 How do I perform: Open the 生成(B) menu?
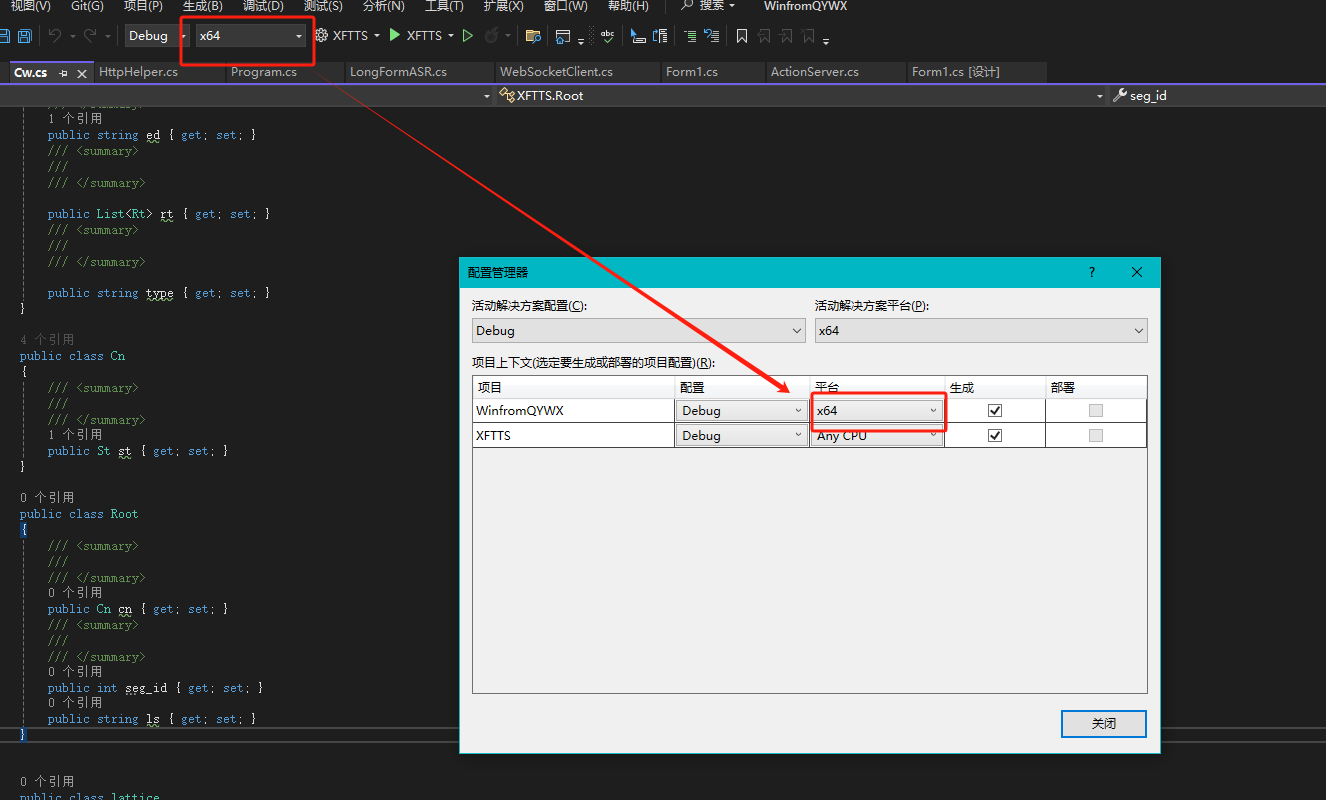[202, 6]
